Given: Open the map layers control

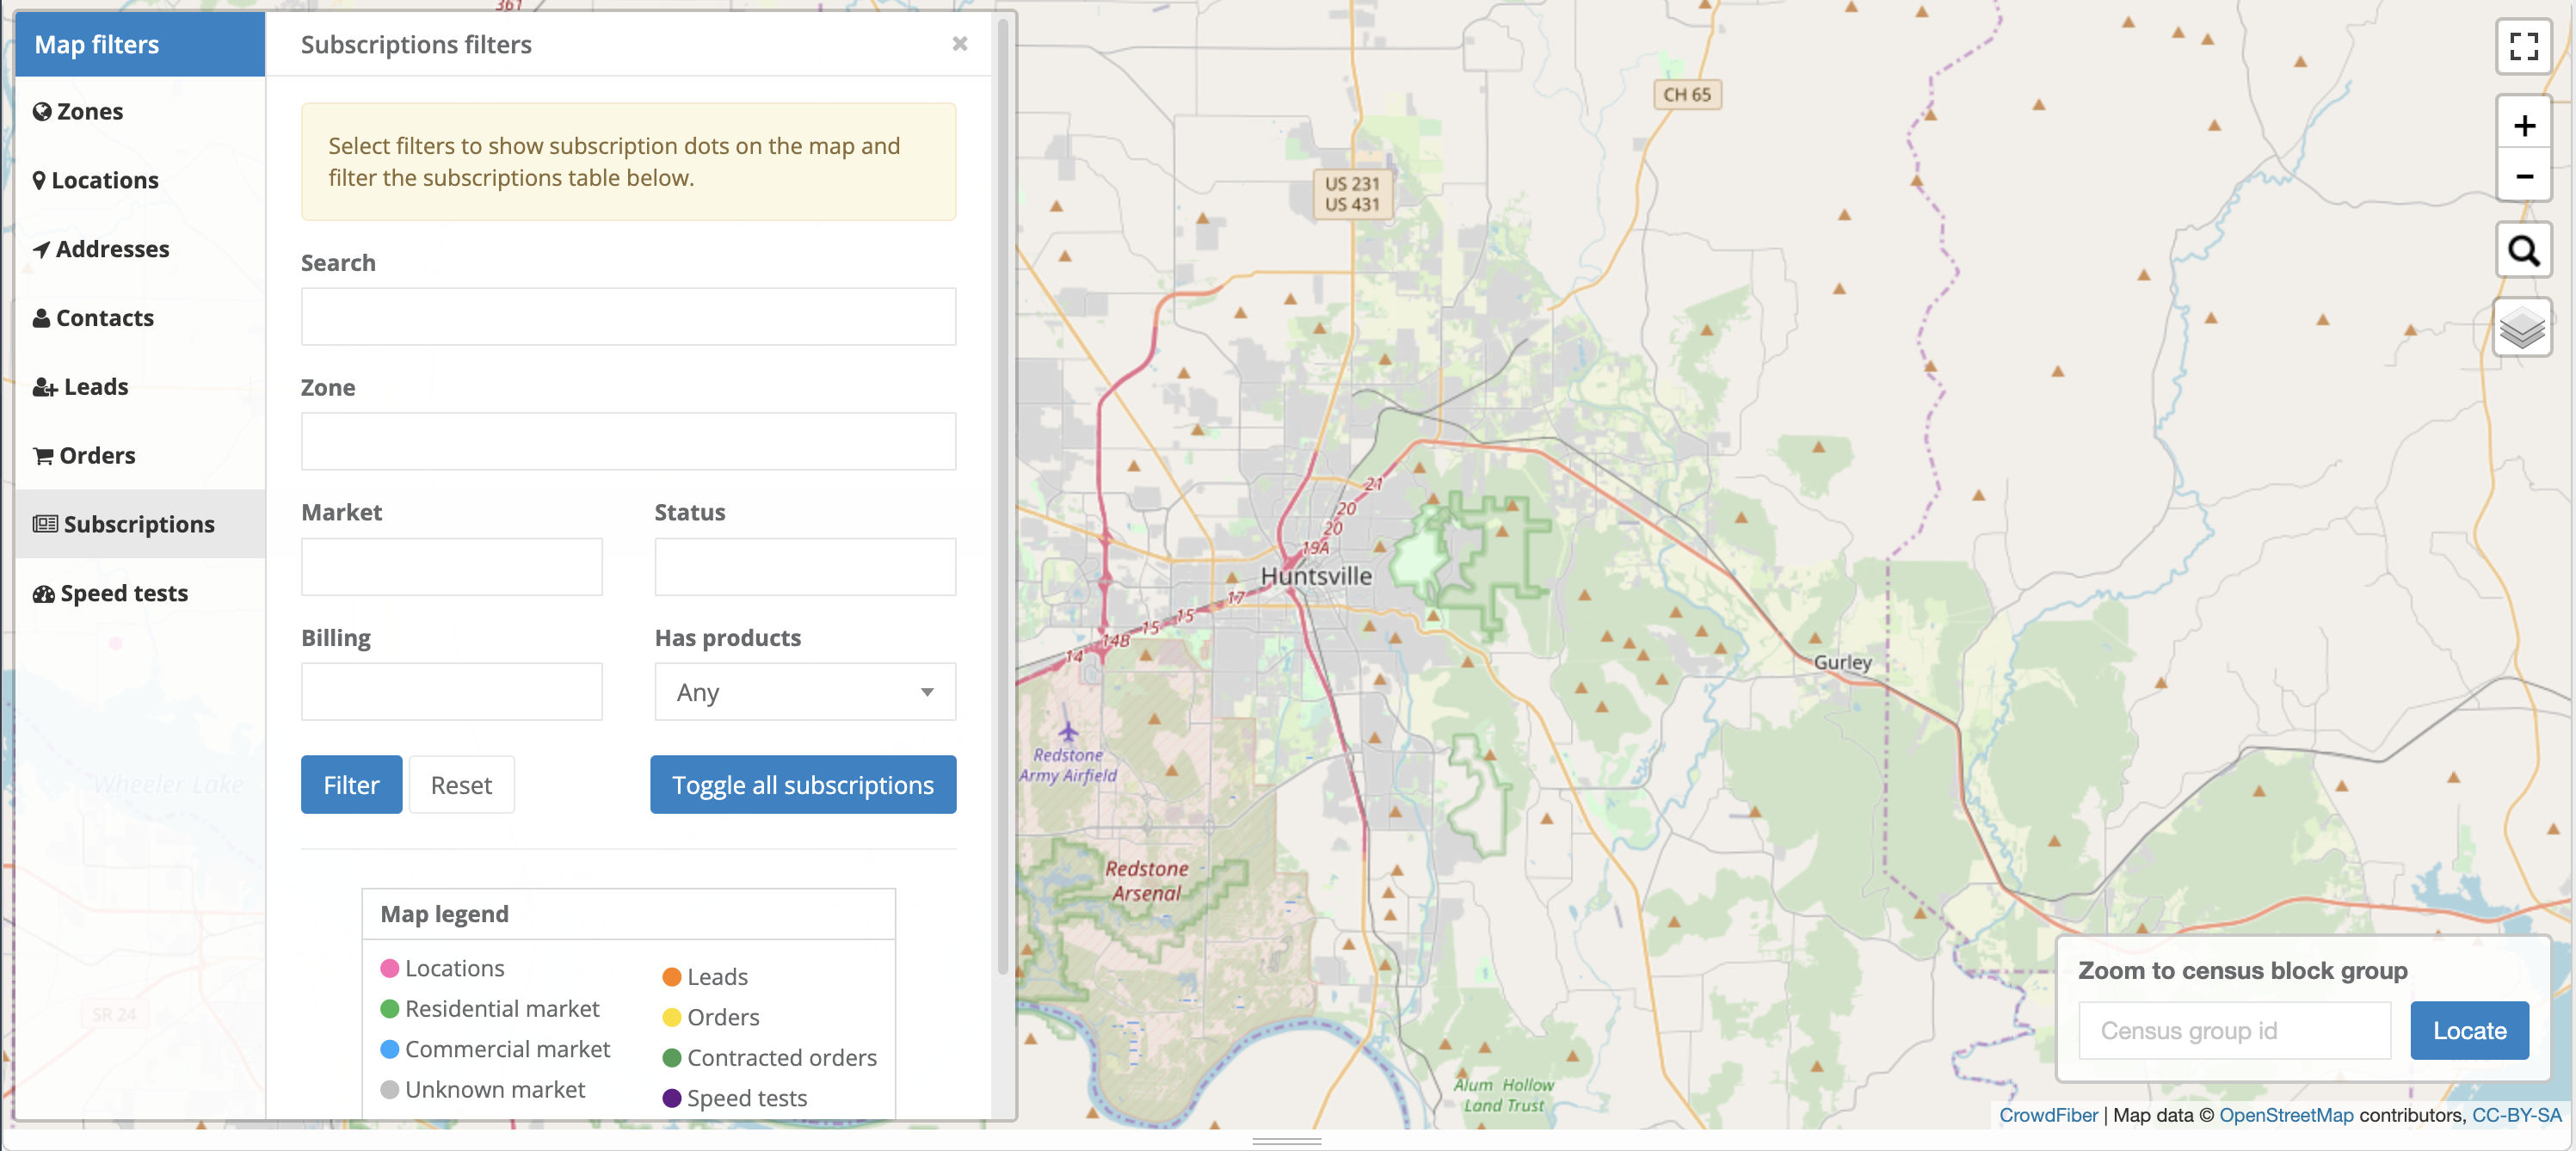Looking at the screenshot, I should (2521, 327).
